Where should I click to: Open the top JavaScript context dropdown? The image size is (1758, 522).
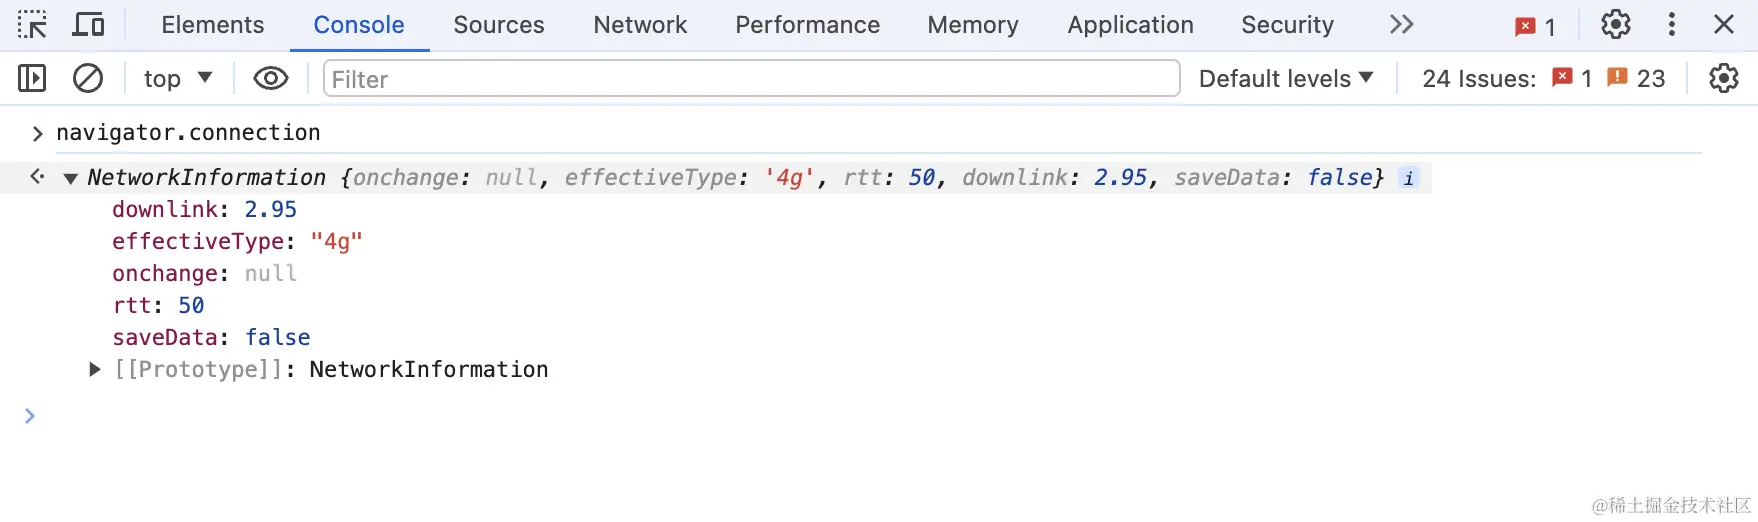point(177,78)
